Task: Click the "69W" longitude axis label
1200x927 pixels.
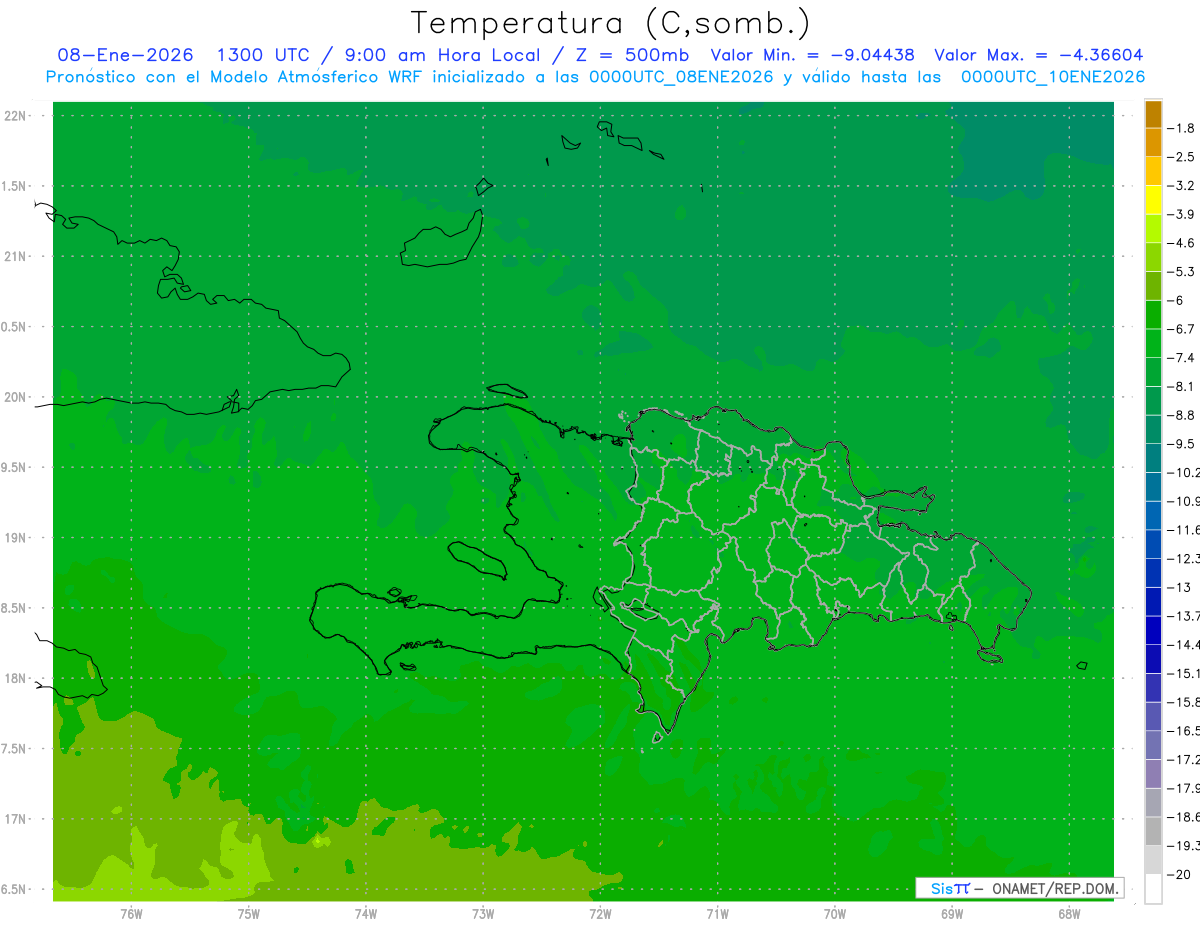Action: tap(951, 913)
